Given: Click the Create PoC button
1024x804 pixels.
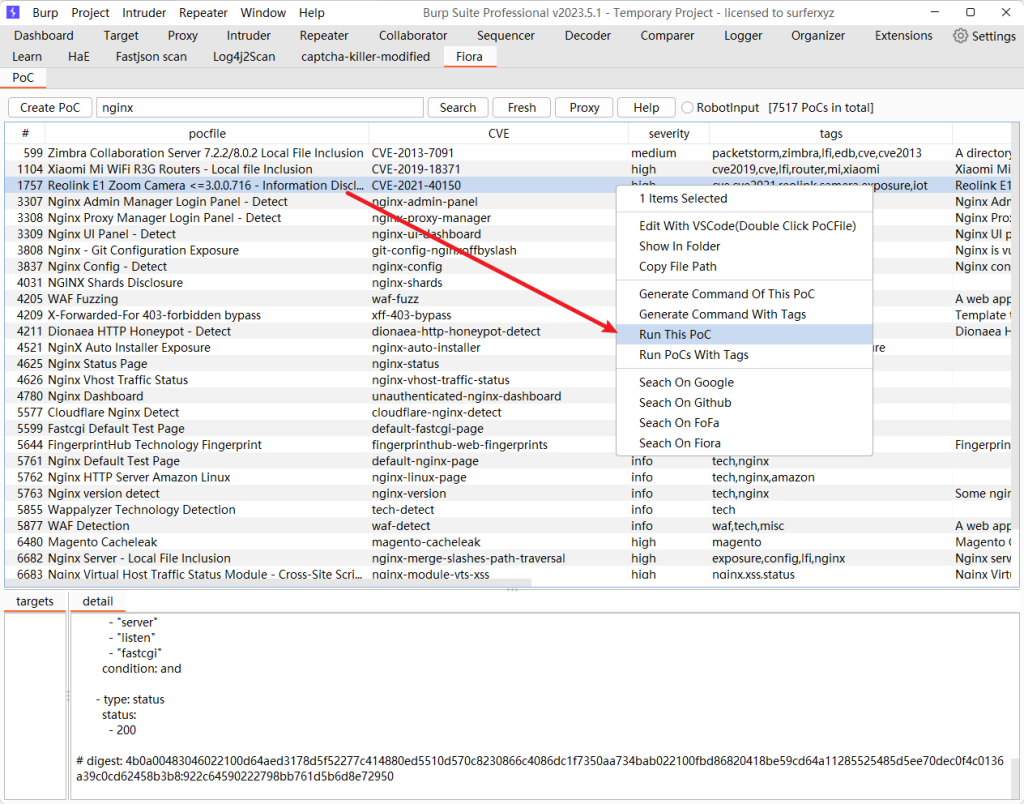Looking at the screenshot, I should tap(50, 108).
